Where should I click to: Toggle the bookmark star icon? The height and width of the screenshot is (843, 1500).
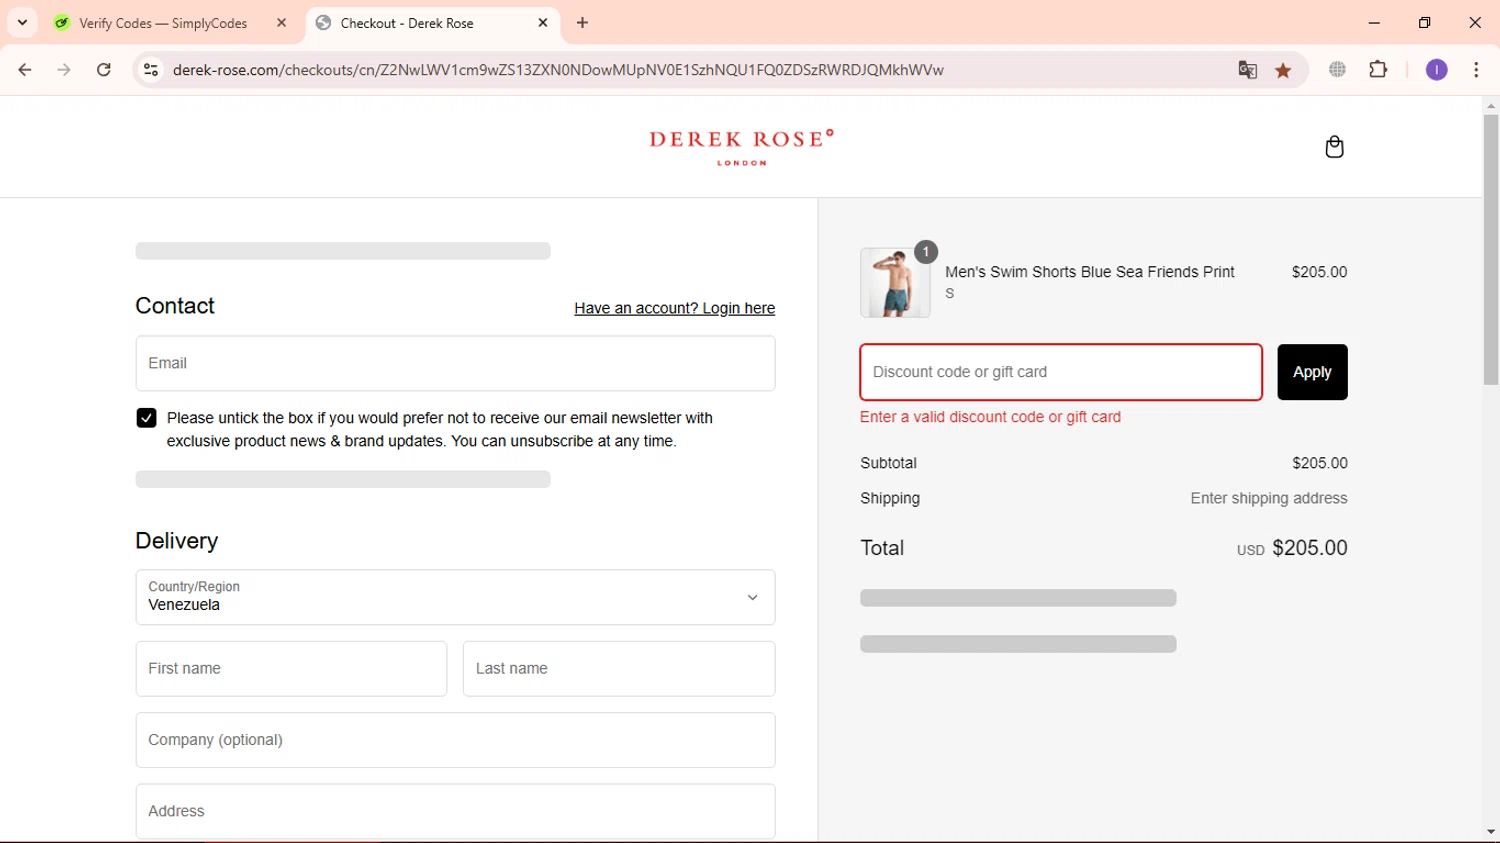1283,70
